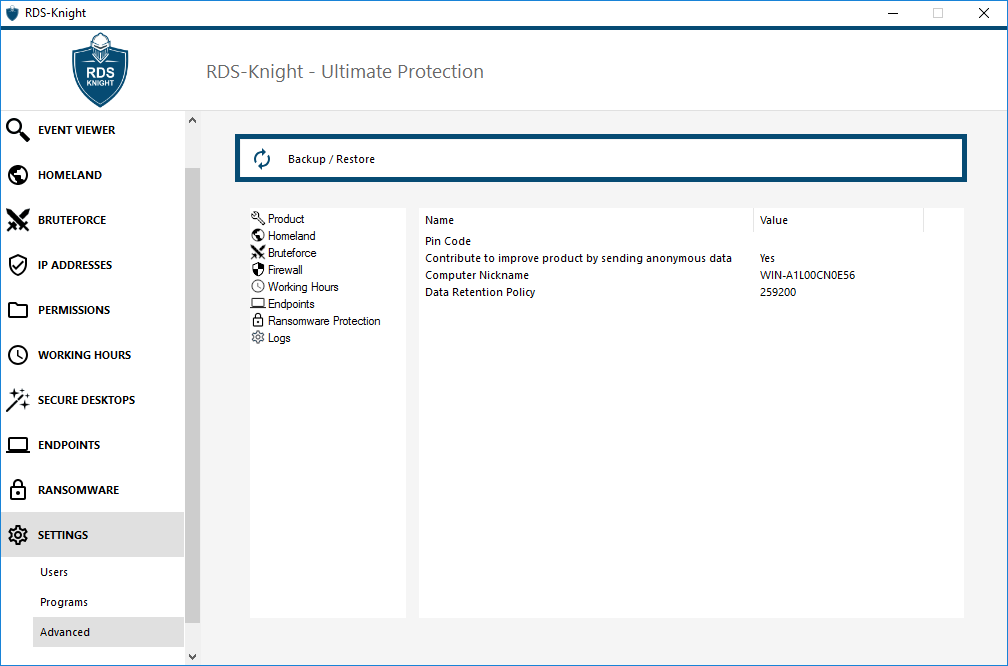Viewport: 1008px width, 666px height.
Task: Select the Advanced settings submenu
Action: click(108, 632)
